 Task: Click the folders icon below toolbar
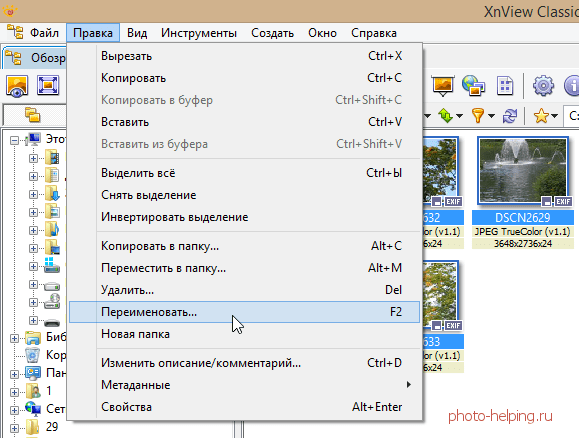[32, 114]
